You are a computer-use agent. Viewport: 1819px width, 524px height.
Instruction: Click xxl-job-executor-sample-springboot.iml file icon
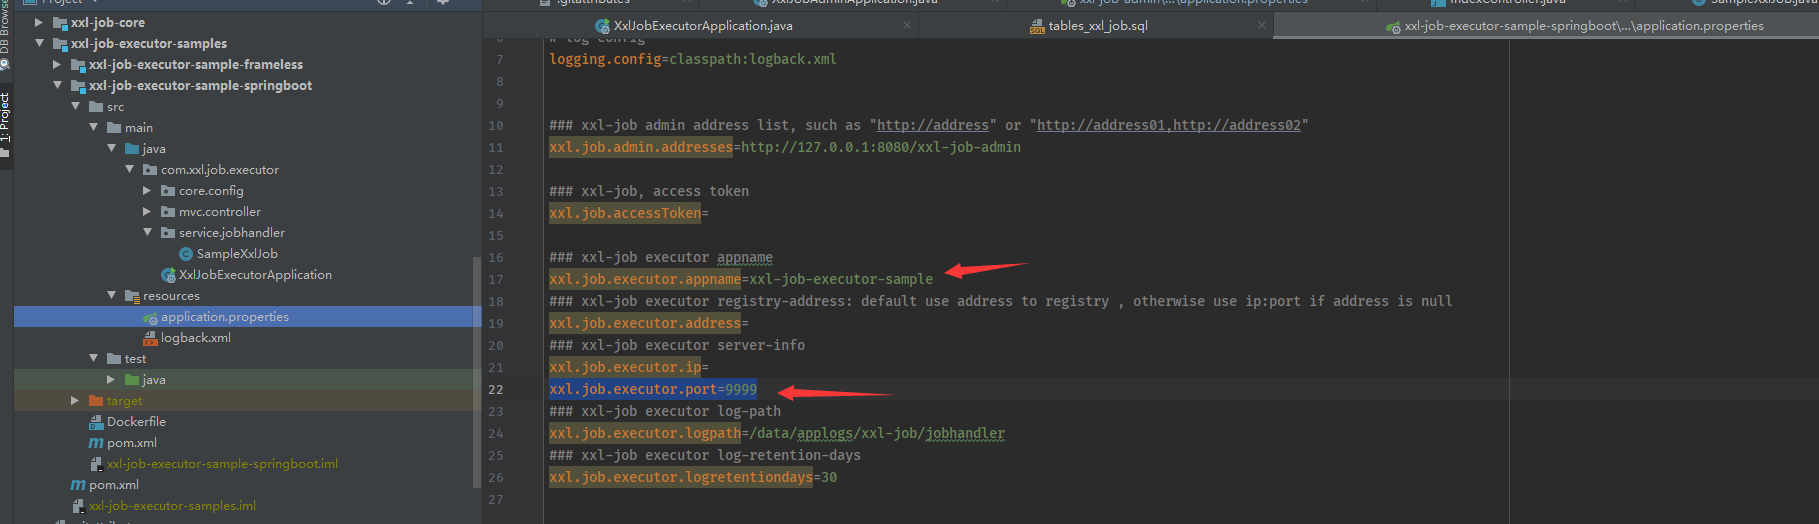pos(96,464)
